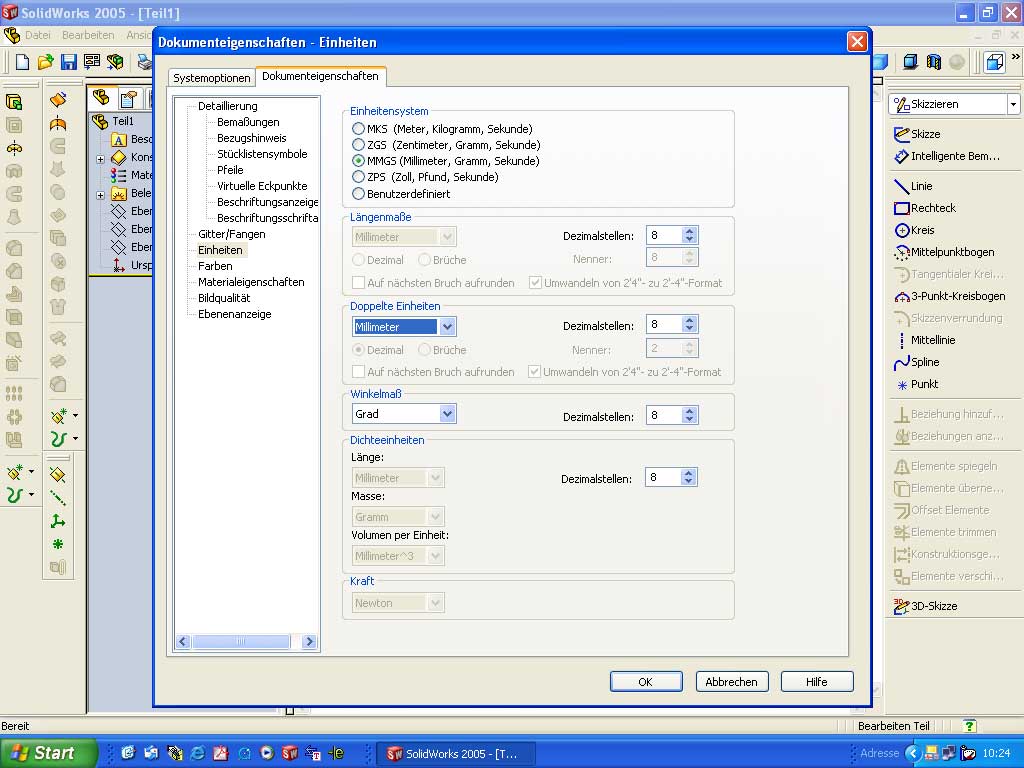Select the Skizze sketch tool icon
The width and height of the screenshot is (1024, 768).
(901, 134)
